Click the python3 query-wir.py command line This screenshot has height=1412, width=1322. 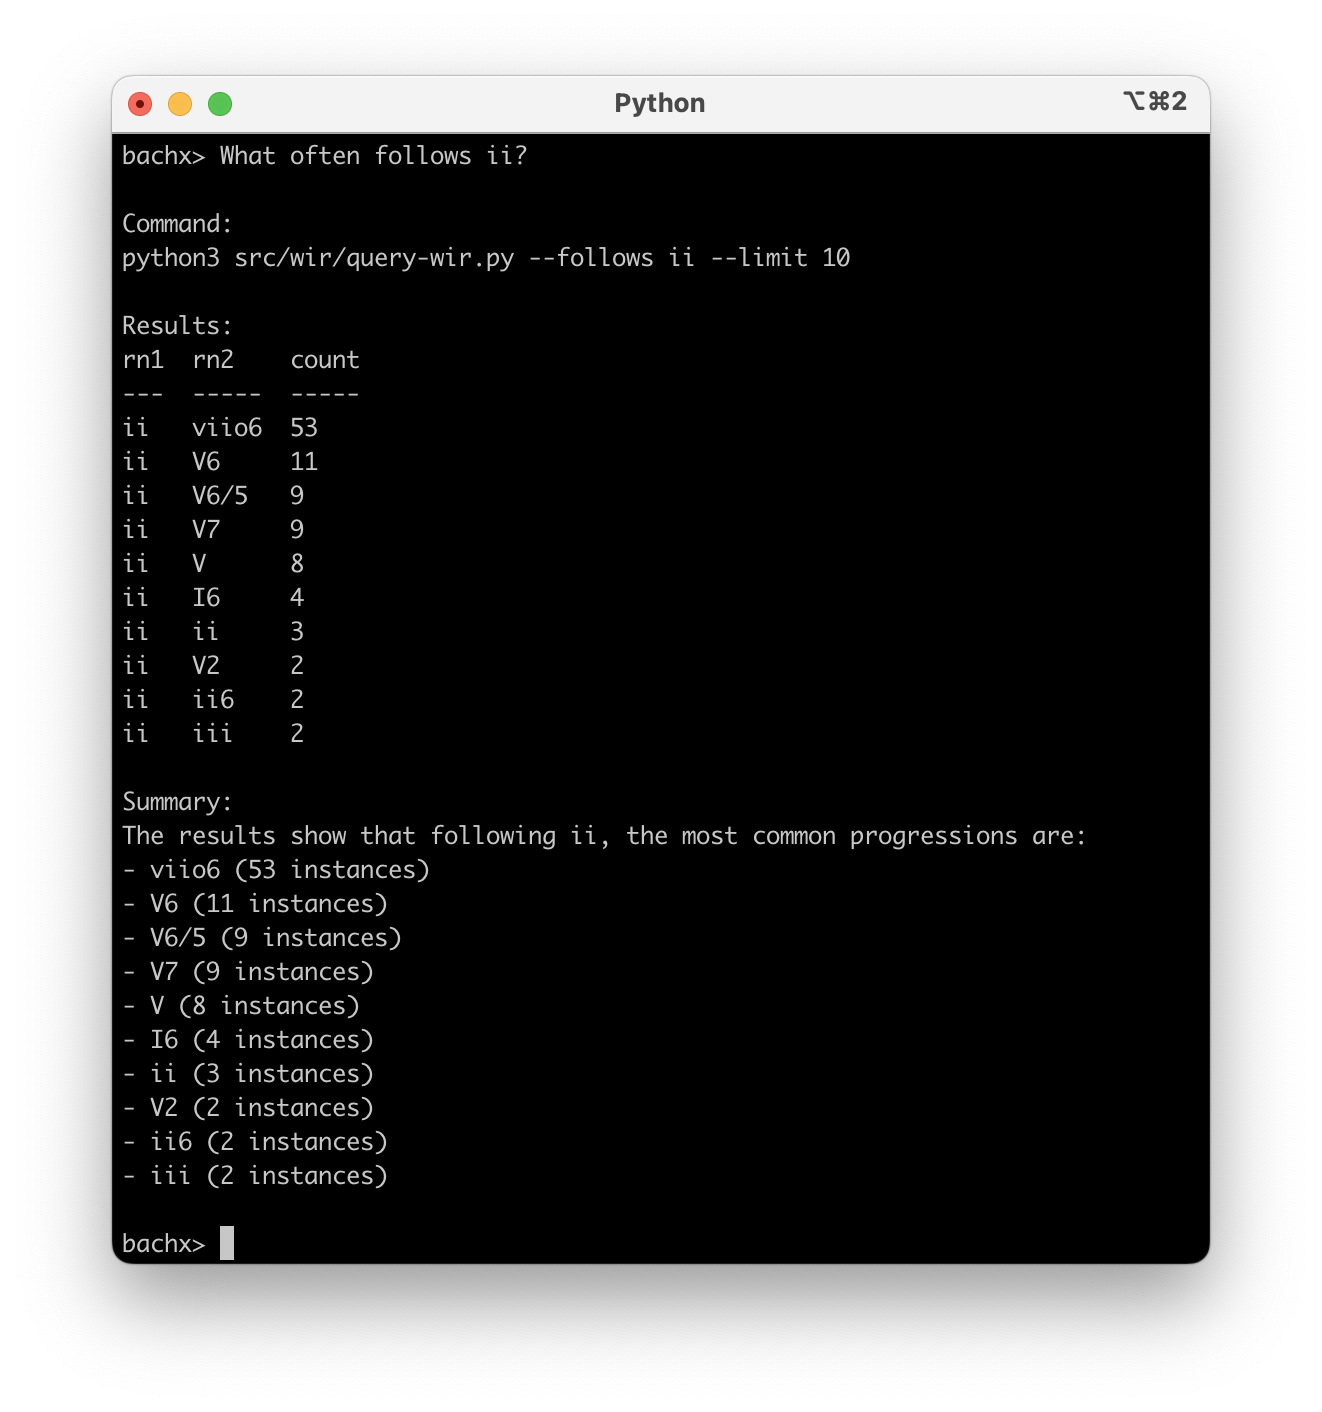(x=486, y=258)
